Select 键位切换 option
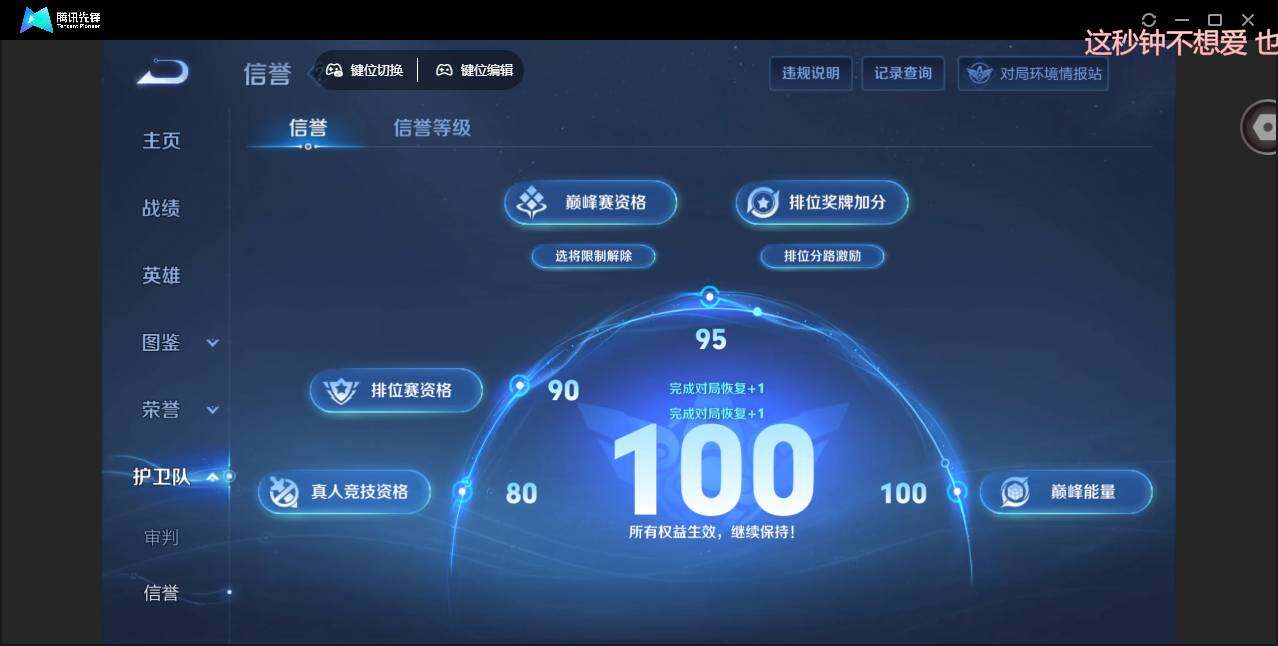 [365, 70]
